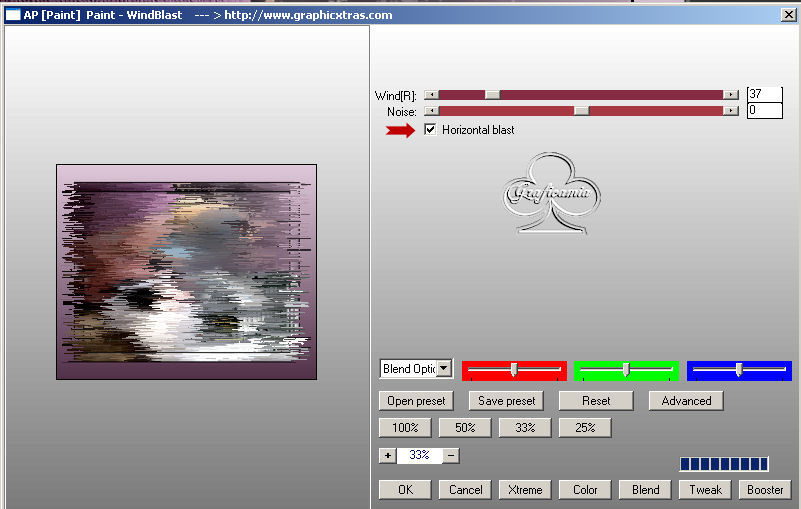Set preview zoom to 25%
This screenshot has width=801, height=509.
click(585, 428)
